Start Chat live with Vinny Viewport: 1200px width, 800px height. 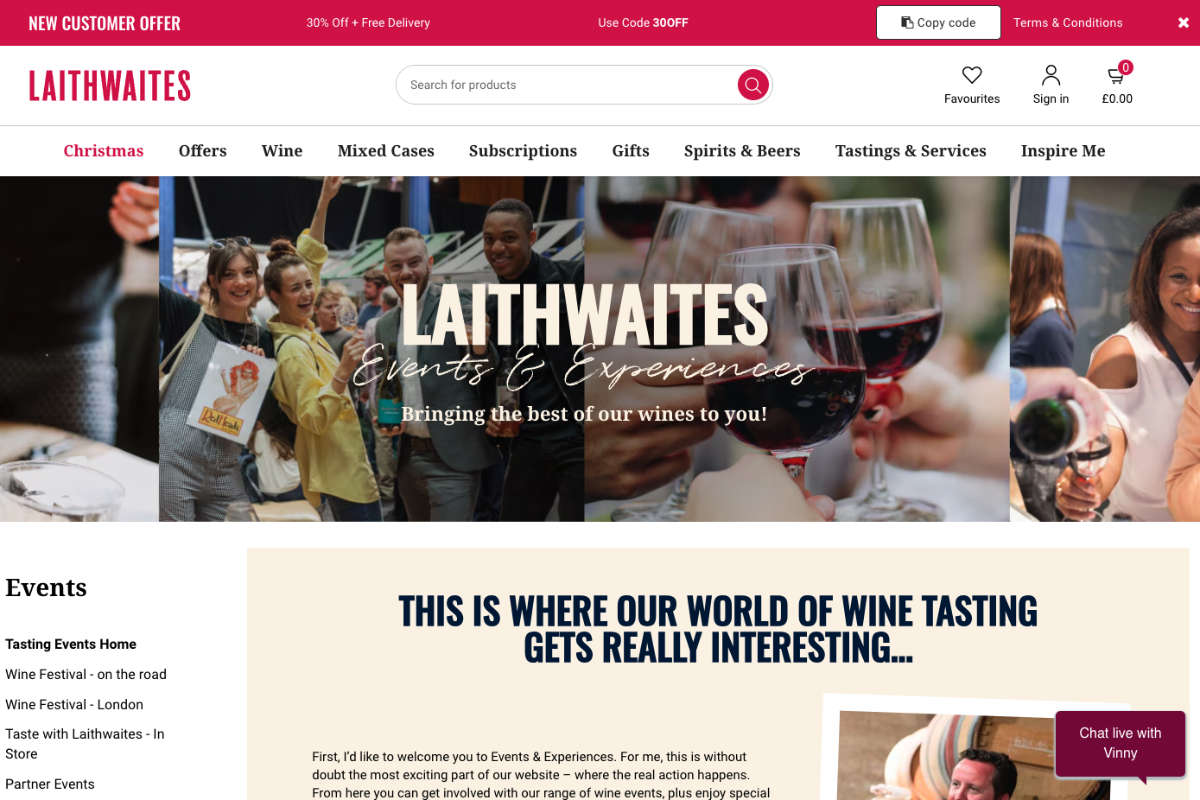(1120, 743)
